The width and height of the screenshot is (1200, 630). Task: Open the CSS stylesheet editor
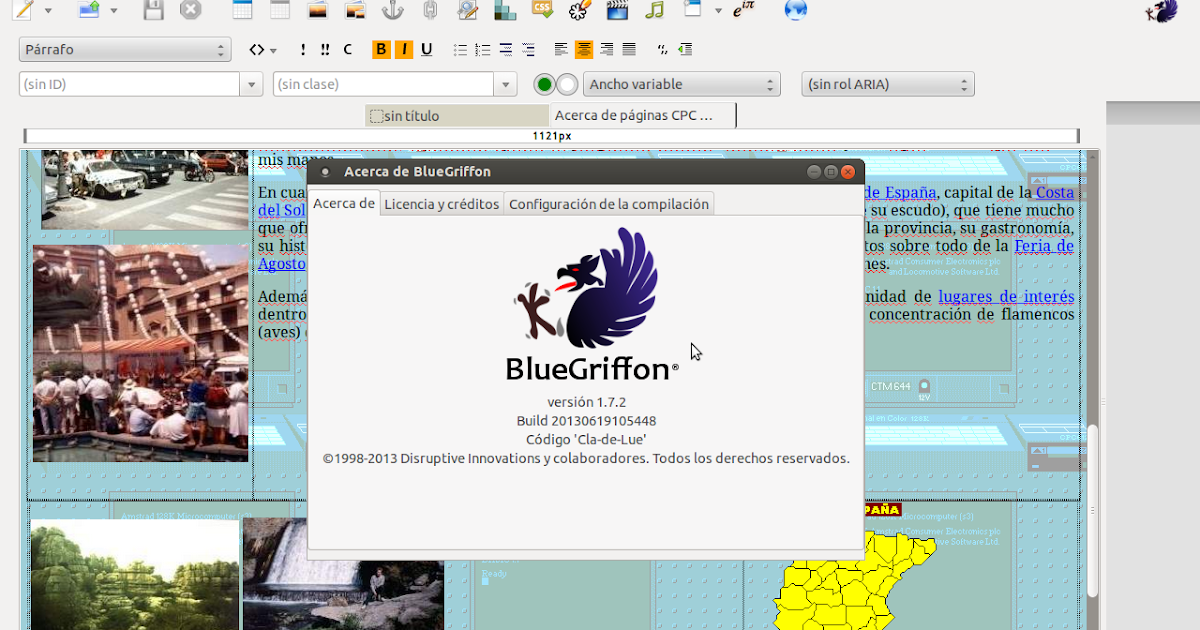(543, 10)
